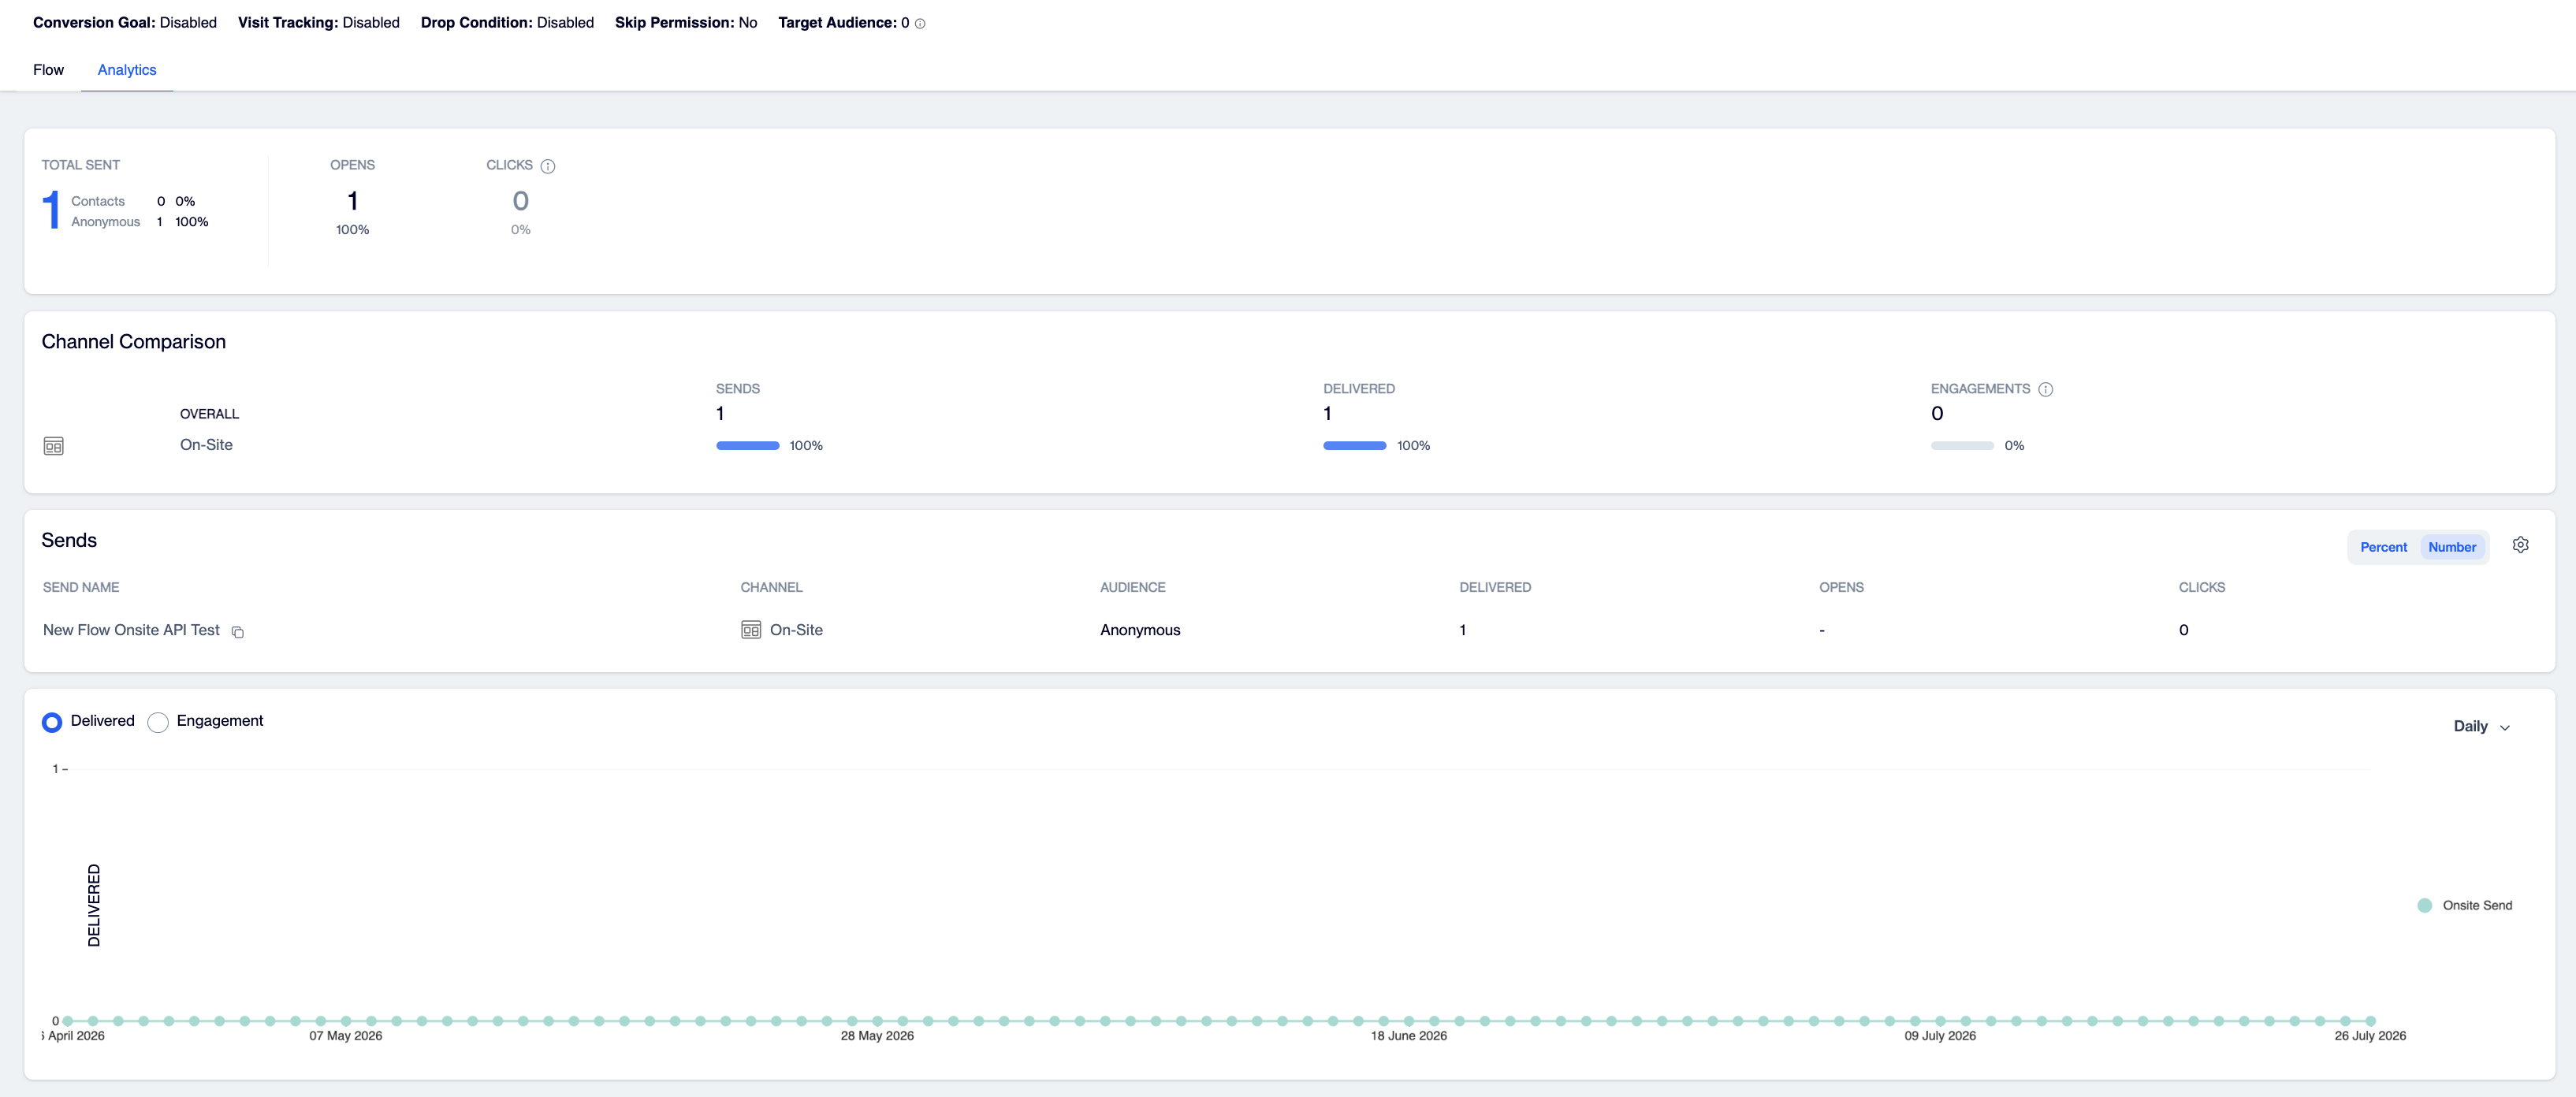Switch Sends view to Percent

(x=2384, y=547)
